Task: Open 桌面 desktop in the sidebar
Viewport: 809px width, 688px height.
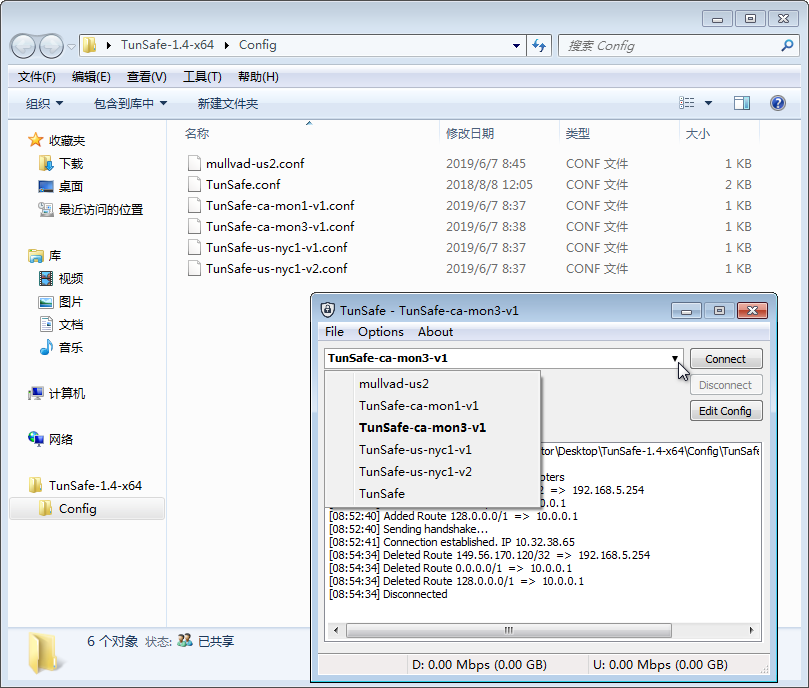Action: click(x=61, y=186)
